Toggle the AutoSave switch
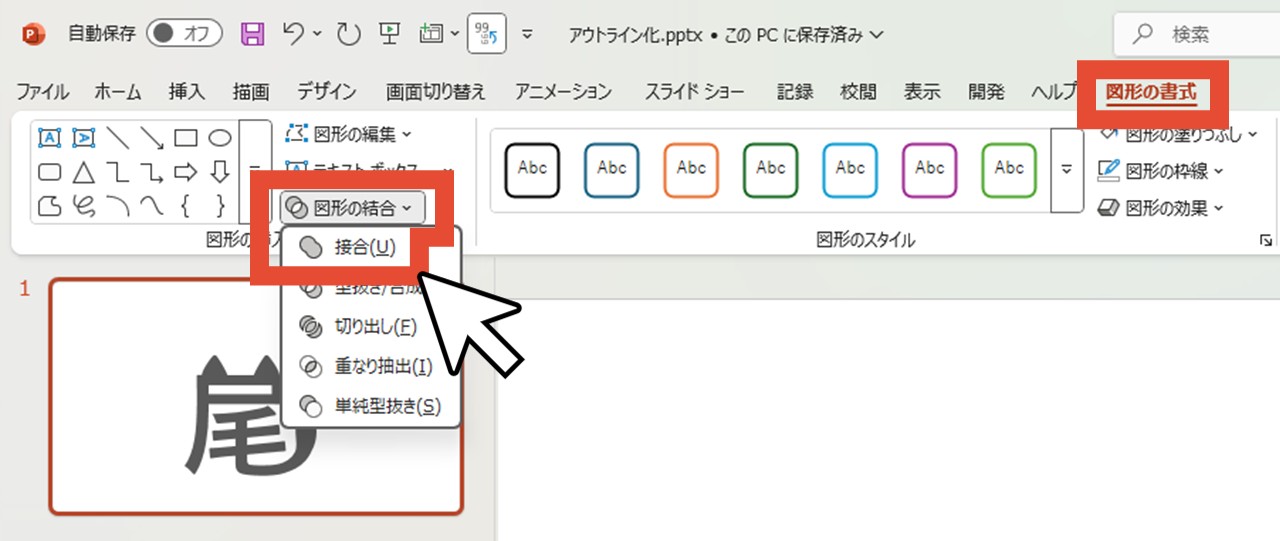1280x541 pixels. [x=184, y=34]
